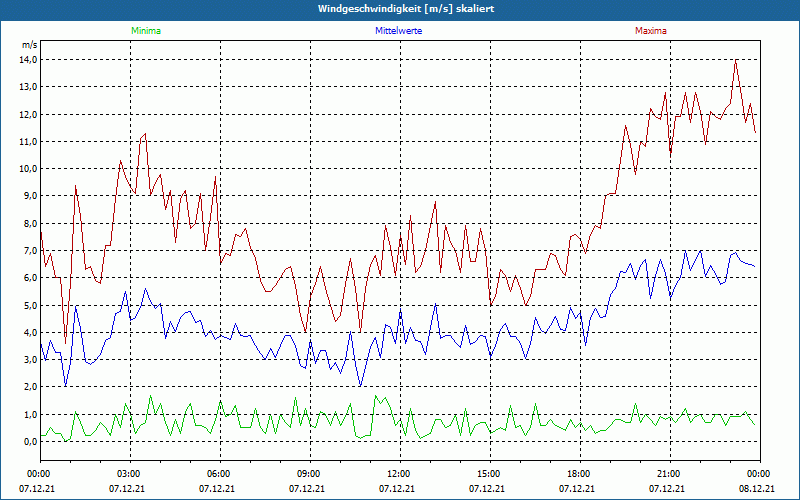
Task: Click the chart title Windgeschwindigkeit [m/s] skaliert
Action: pos(406,9)
